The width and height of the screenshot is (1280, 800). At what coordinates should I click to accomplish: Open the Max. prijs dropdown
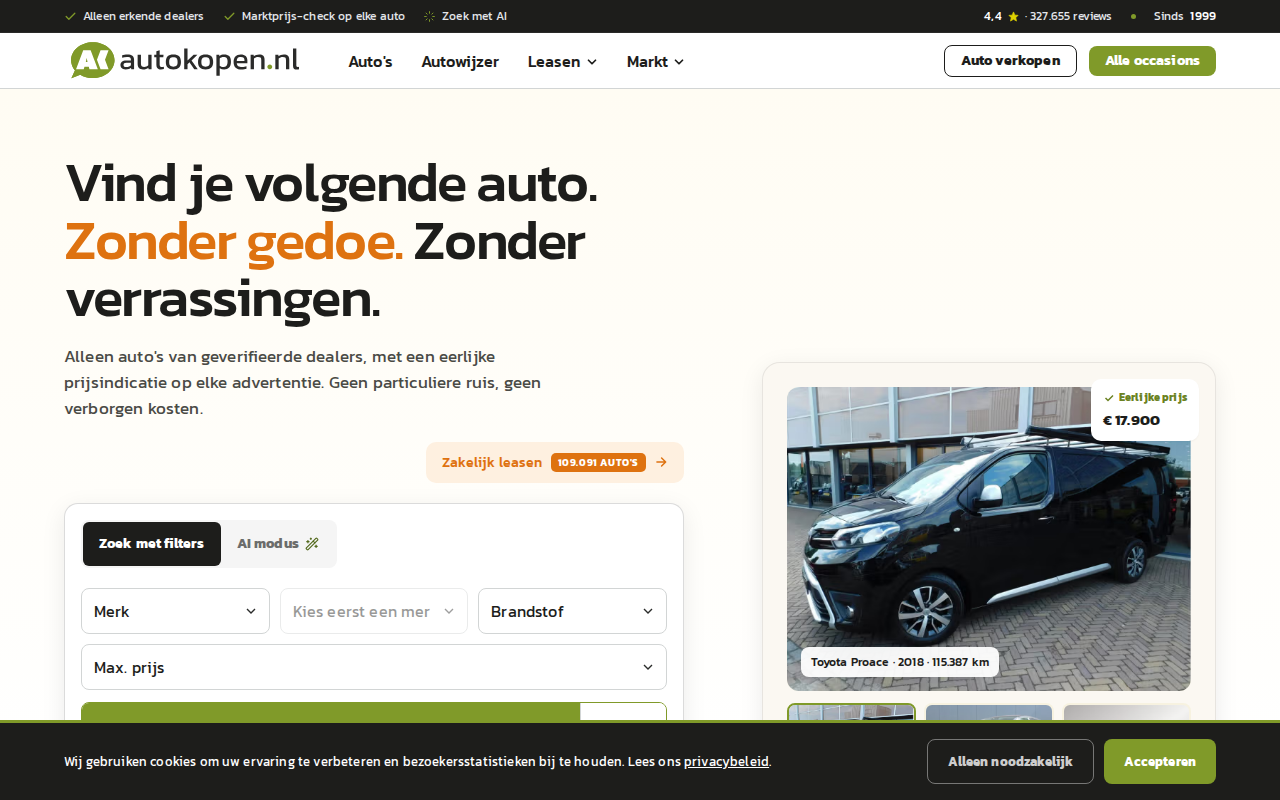(x=374, y=667)
